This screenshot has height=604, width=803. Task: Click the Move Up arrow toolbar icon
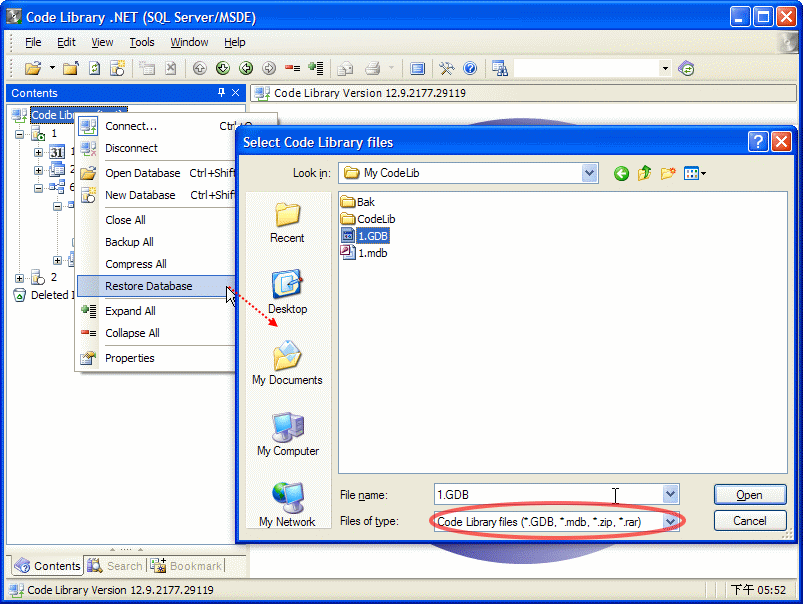tap(200, 68)
